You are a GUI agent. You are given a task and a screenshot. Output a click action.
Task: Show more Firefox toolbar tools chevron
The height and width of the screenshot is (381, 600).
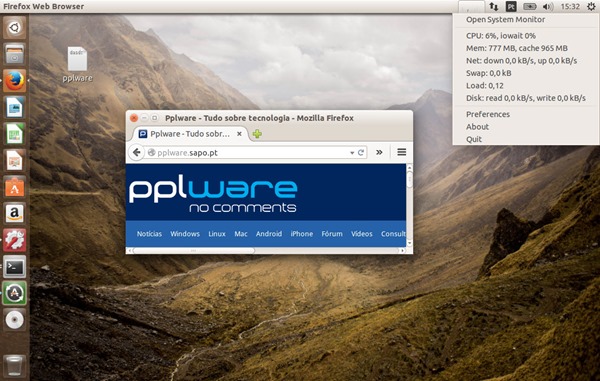tap(379, 152)
